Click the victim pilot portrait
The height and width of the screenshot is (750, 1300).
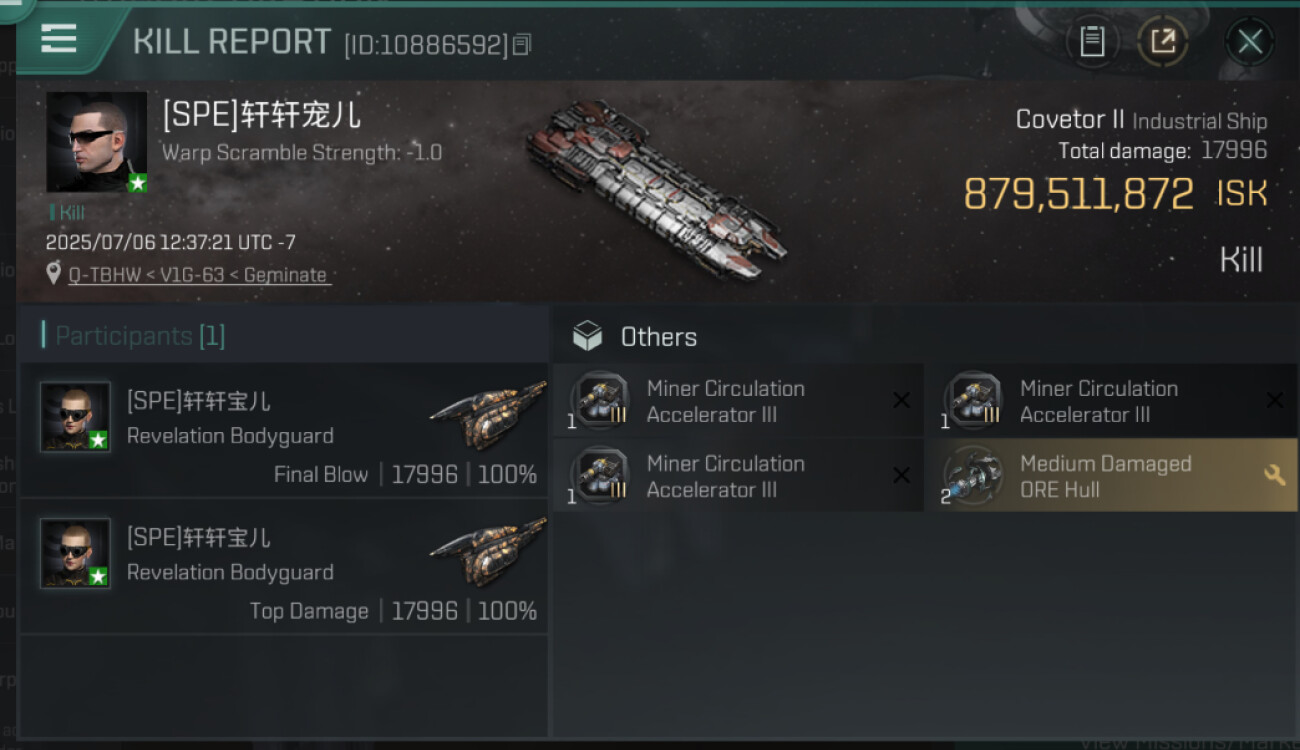96,142
